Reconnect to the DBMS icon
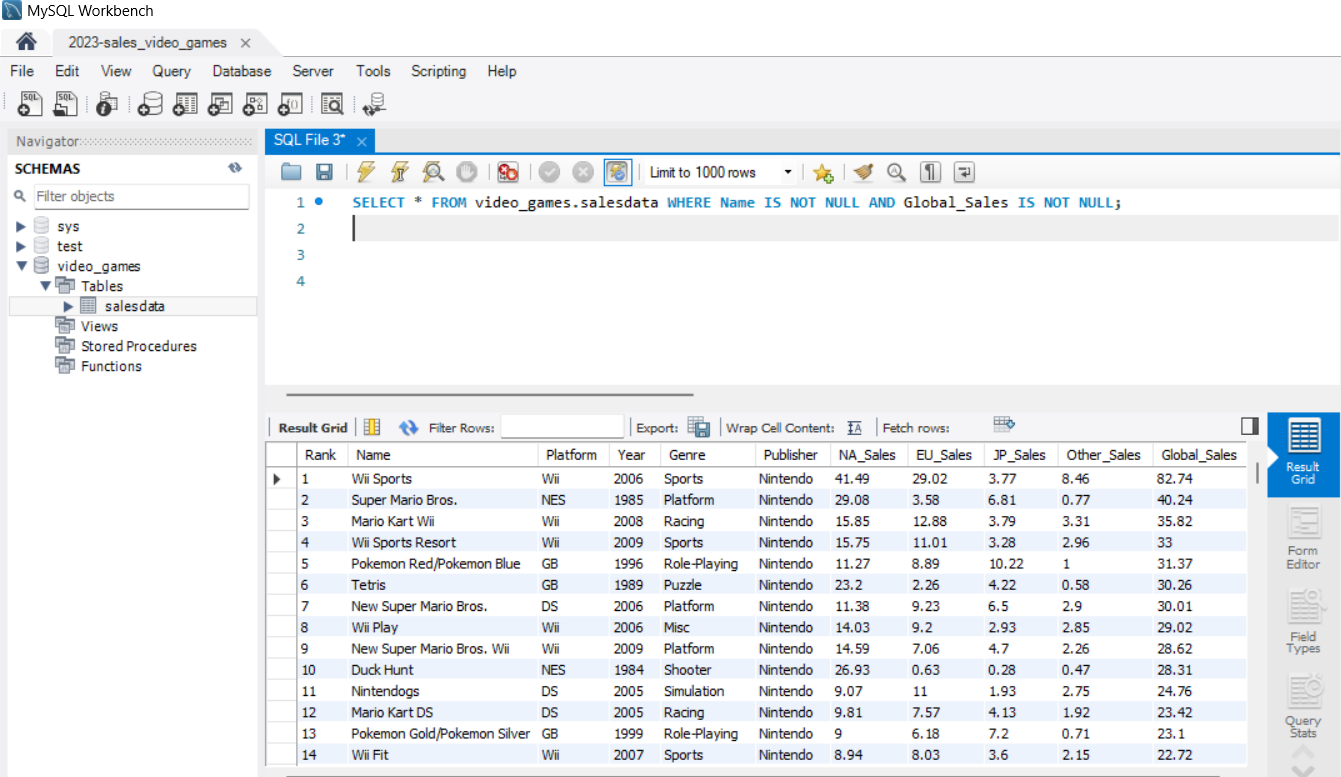This screenshot has width=1341, height=777. click(x=375, y=103)
